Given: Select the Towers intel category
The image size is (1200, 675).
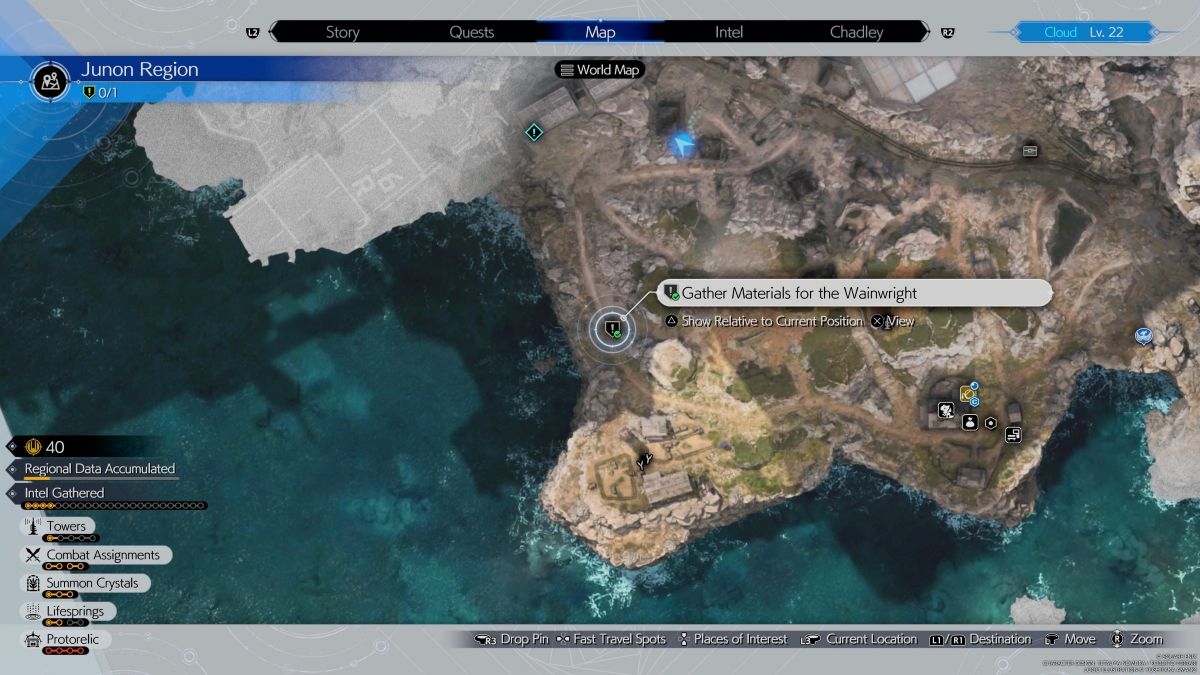Looking at the screenshot, I should [58, 527].
